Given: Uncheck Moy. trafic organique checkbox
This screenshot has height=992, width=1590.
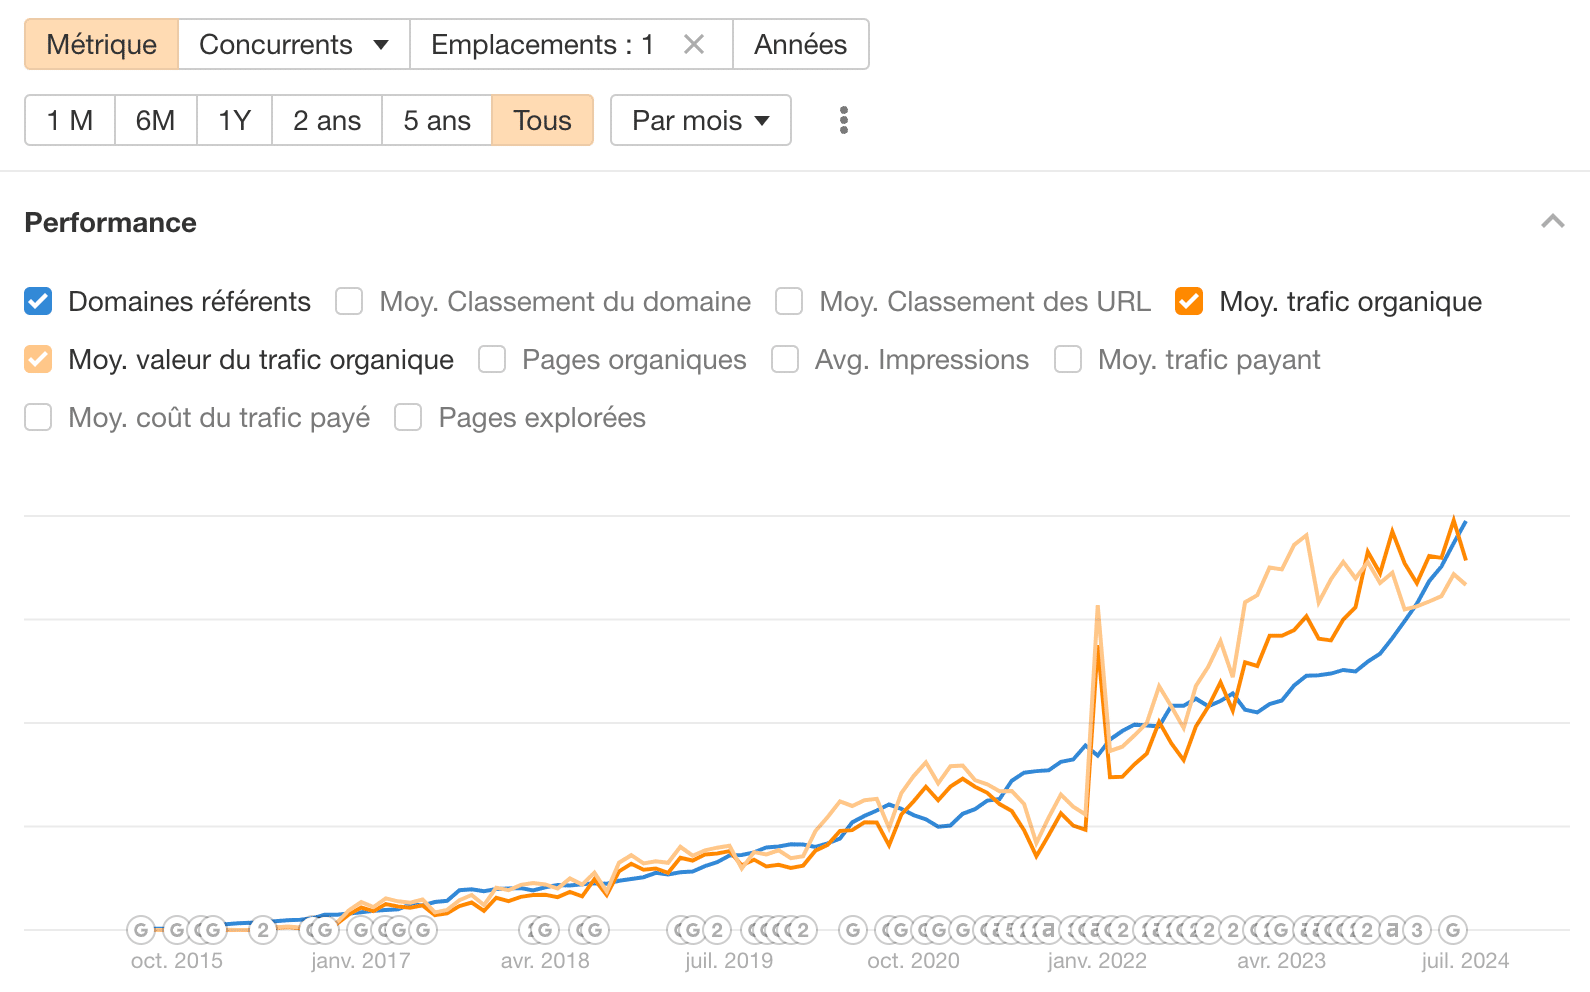Looking at the screenshot, I should [x=1189, y=301].
